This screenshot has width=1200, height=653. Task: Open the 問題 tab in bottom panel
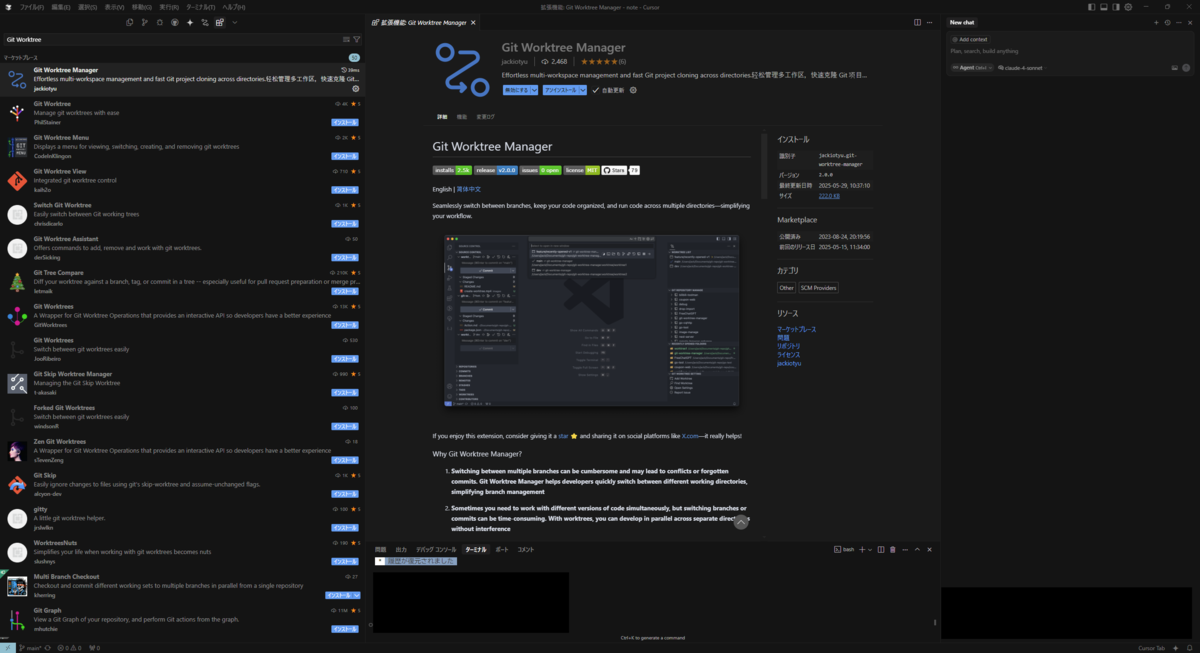point(380,549)
